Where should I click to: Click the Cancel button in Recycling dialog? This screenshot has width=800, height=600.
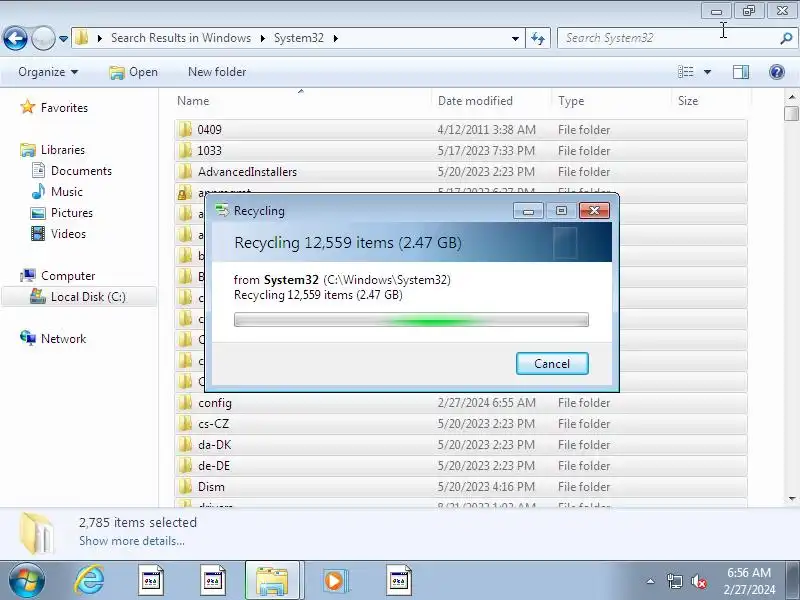coord(552,363)
